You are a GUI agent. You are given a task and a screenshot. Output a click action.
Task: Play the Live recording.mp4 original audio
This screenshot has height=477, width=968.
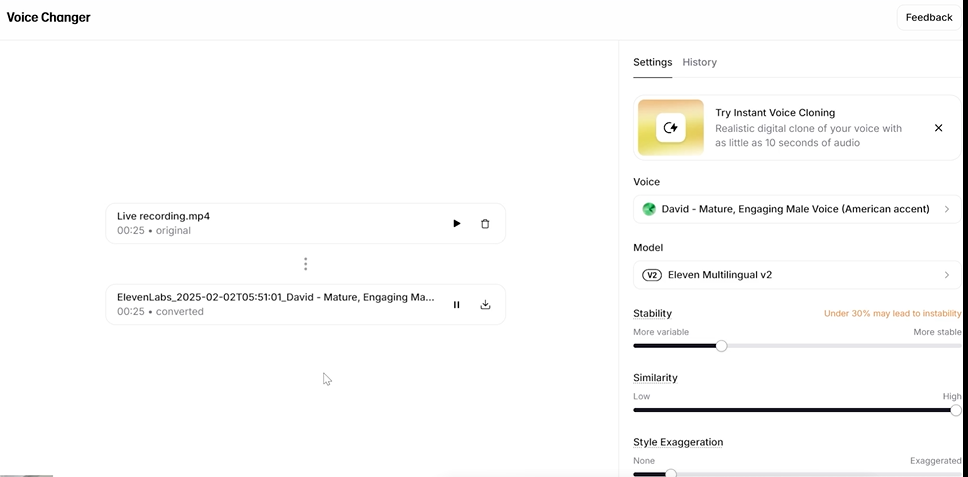(456, 224)
